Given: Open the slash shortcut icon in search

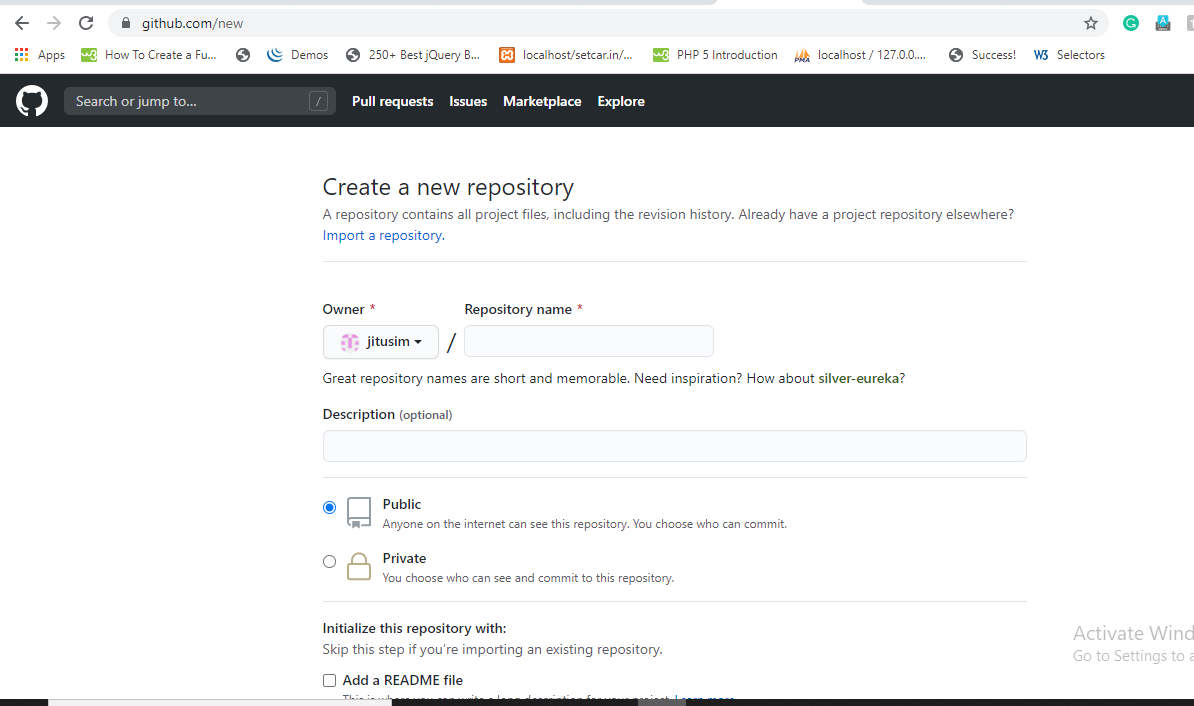Looking at the screenshot, I should 318,101.
